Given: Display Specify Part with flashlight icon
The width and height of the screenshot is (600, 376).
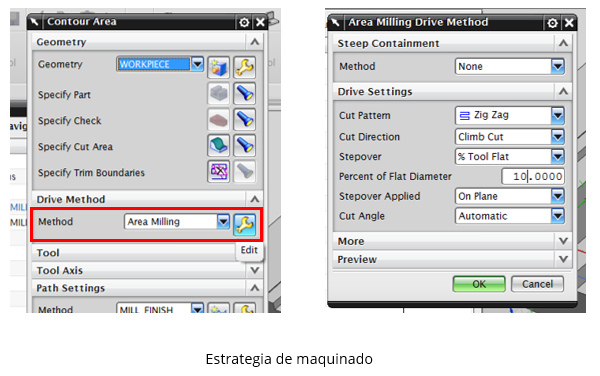Looking at the screenshot, I should click(245, 93).
